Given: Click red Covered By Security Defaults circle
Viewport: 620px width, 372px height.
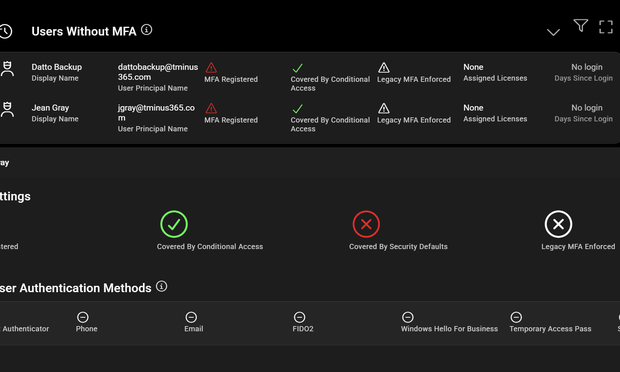Looking at the screenshot, I should [x=366, y=224].
